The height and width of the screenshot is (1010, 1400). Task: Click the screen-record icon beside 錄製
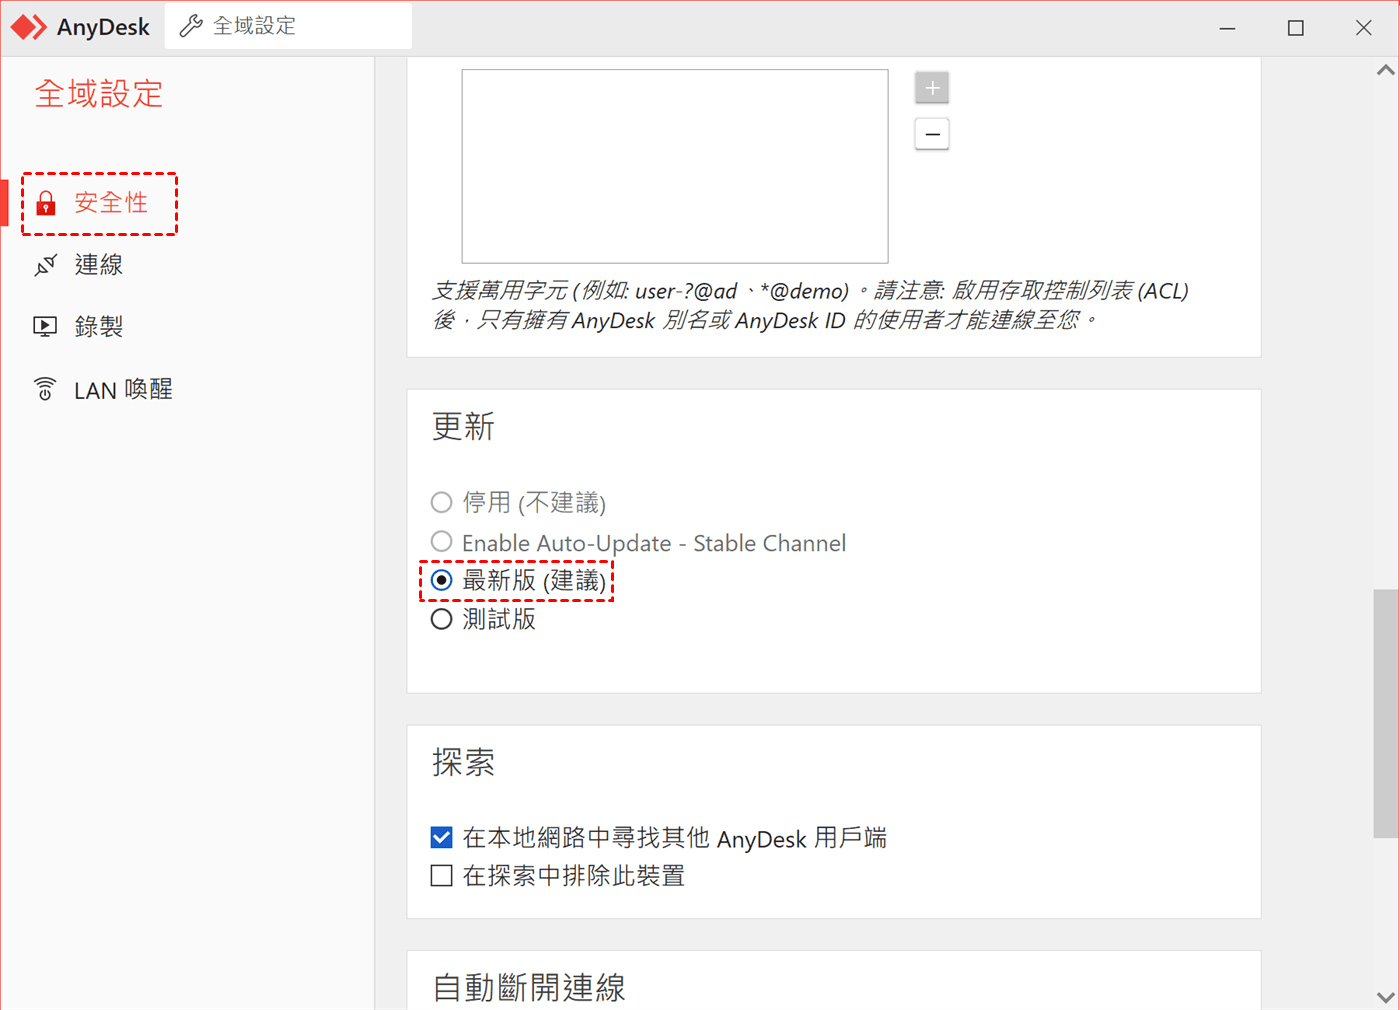coord(45,326)
